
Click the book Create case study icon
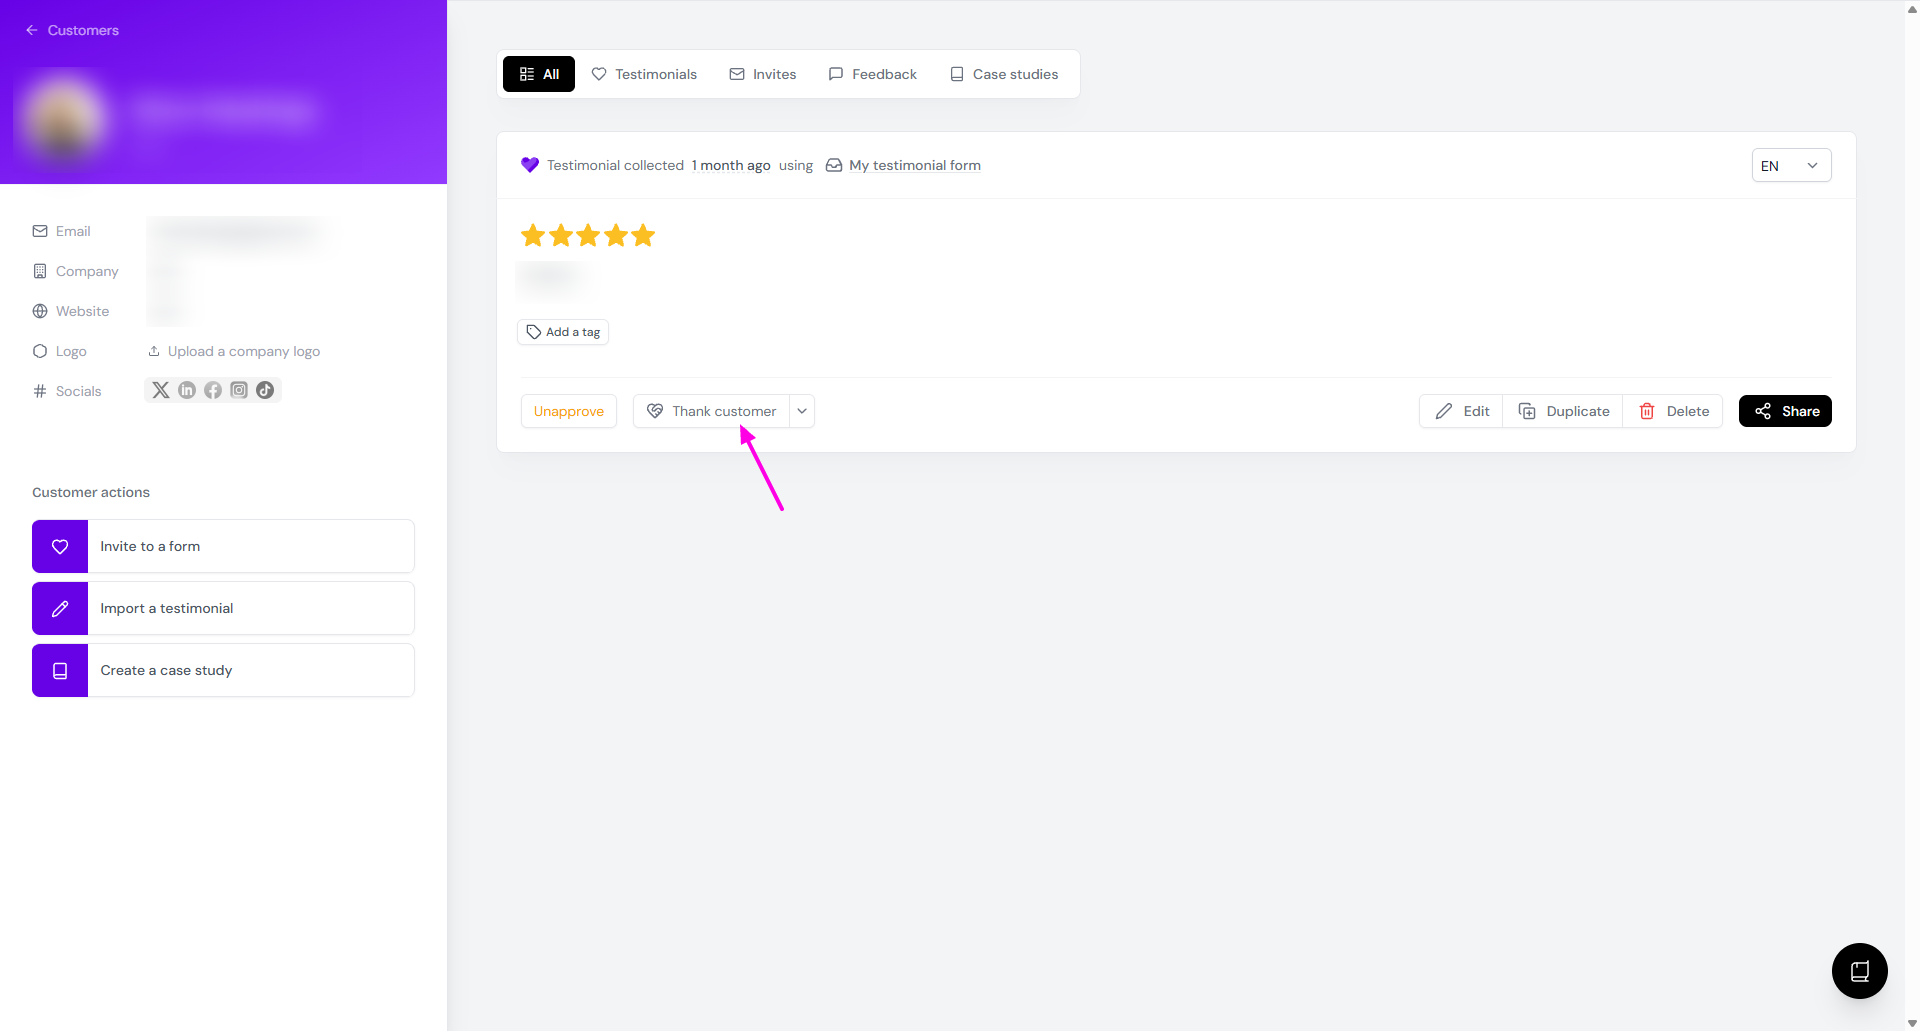pos(60,671)
